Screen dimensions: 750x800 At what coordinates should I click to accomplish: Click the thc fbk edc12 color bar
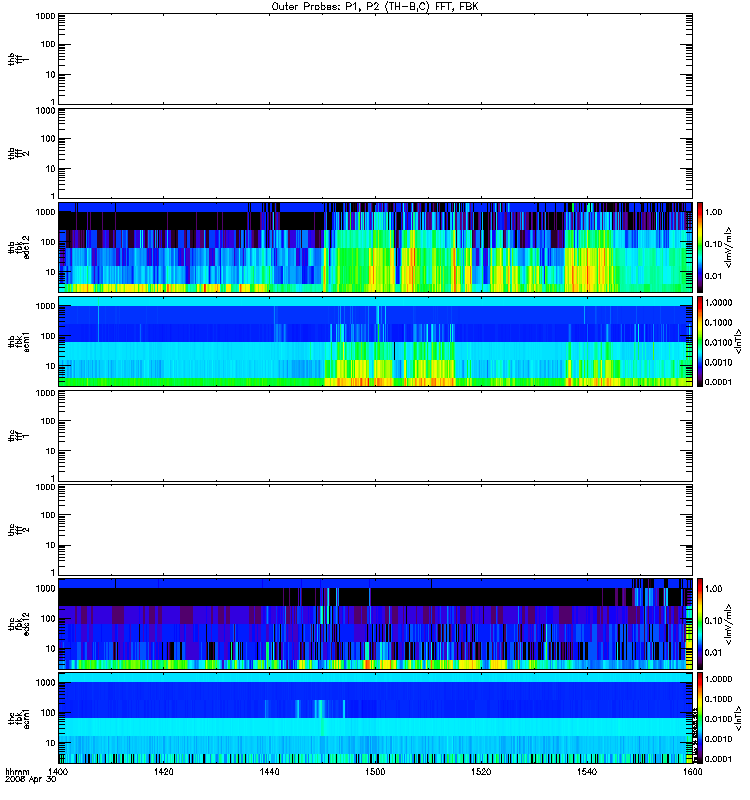(x=700, y=624)
